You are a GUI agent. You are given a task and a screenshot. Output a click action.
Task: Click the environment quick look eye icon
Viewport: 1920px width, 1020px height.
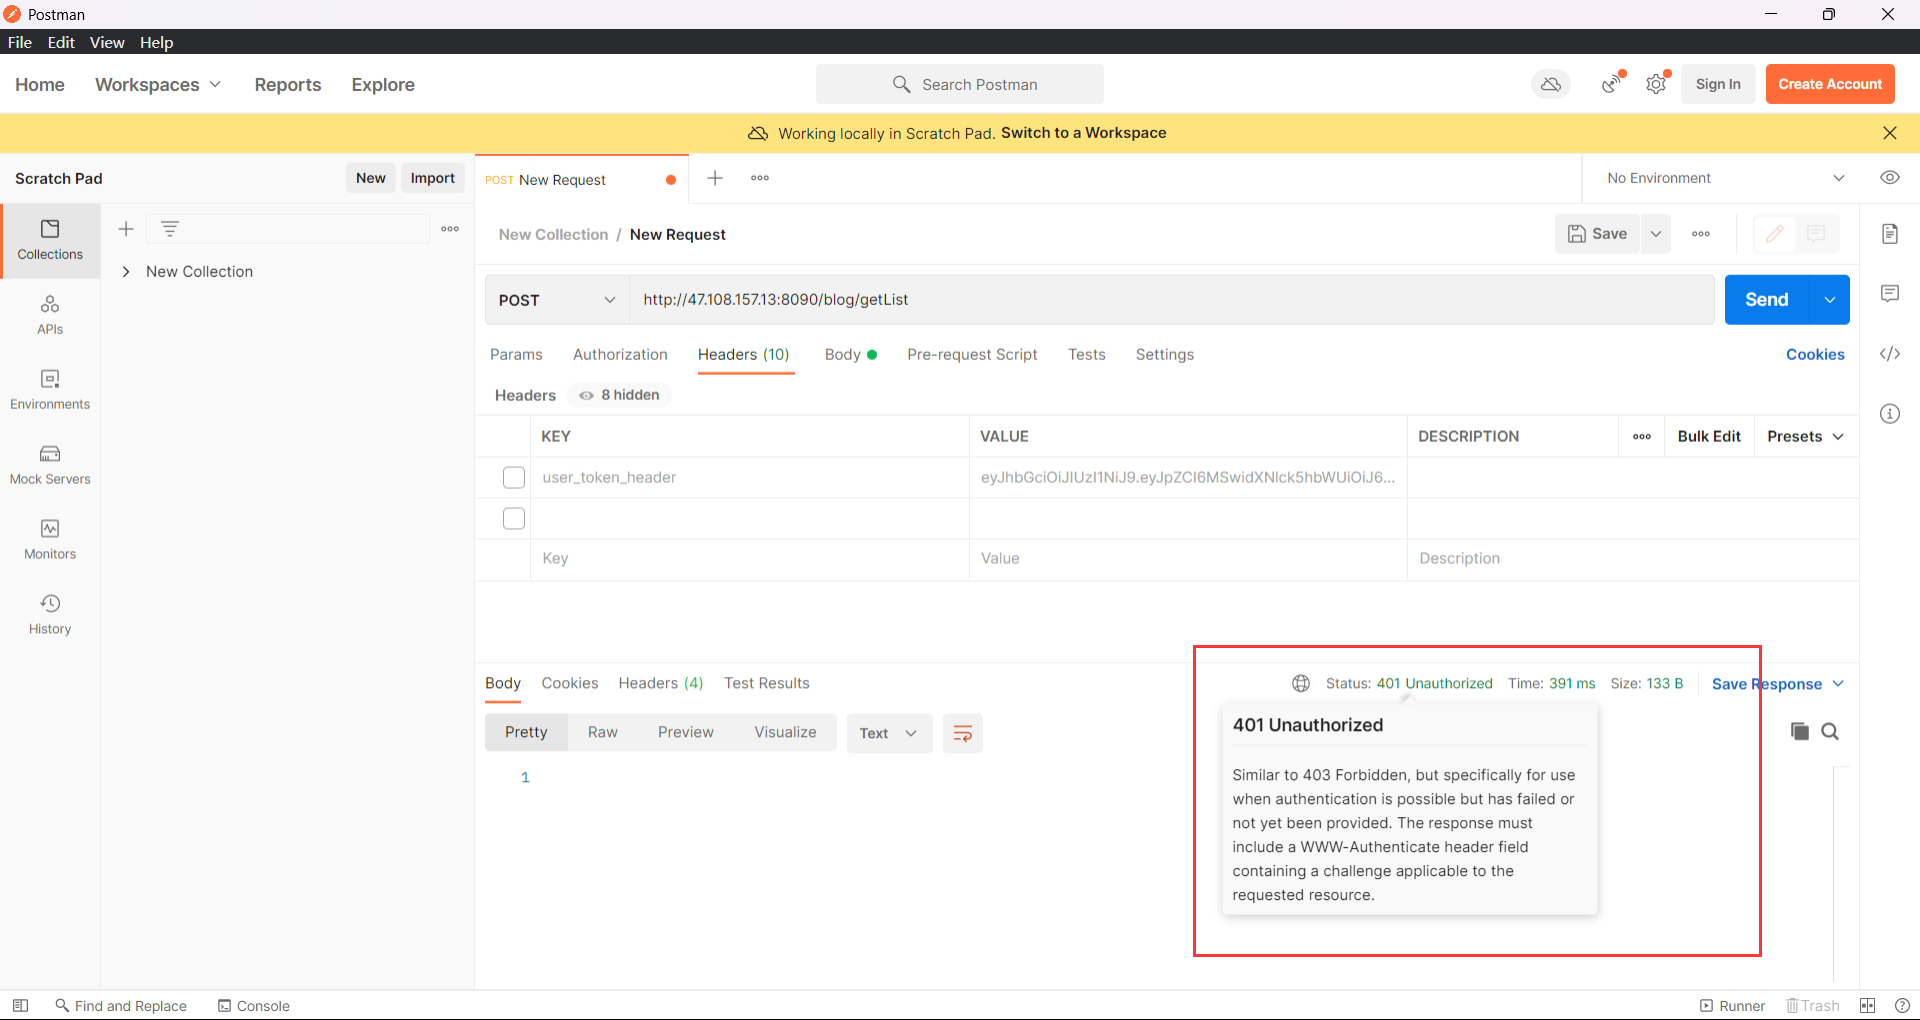pos(1890,178)
